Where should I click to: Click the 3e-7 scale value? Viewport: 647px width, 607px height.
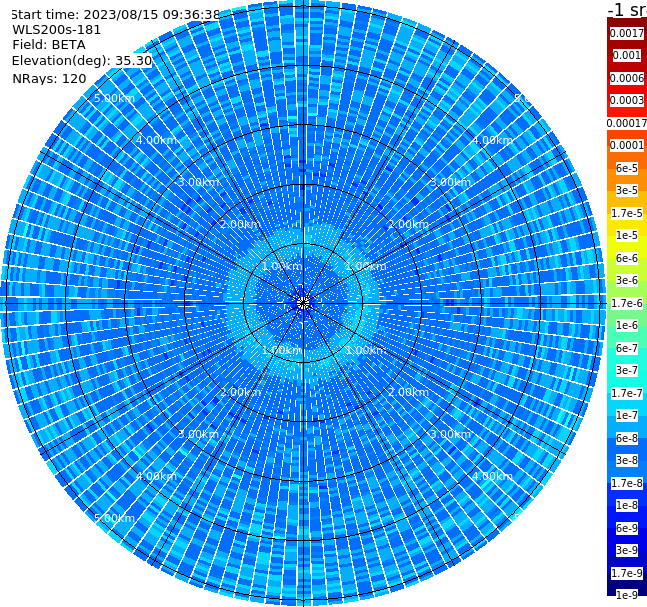pos(627,371)
